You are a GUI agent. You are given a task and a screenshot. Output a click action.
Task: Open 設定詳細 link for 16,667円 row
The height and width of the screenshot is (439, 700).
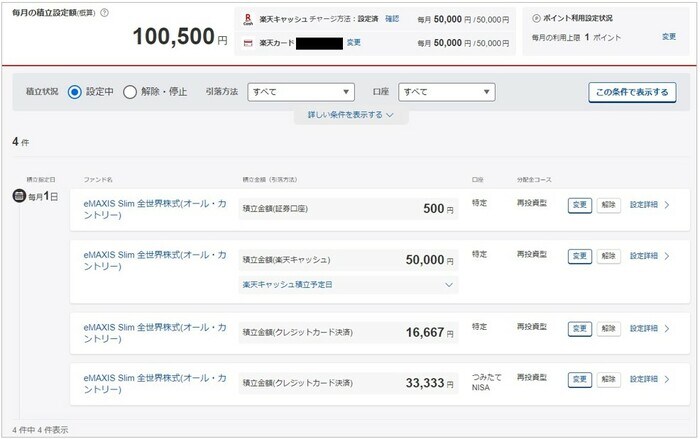pyautogui.click(x=644, y=329)
